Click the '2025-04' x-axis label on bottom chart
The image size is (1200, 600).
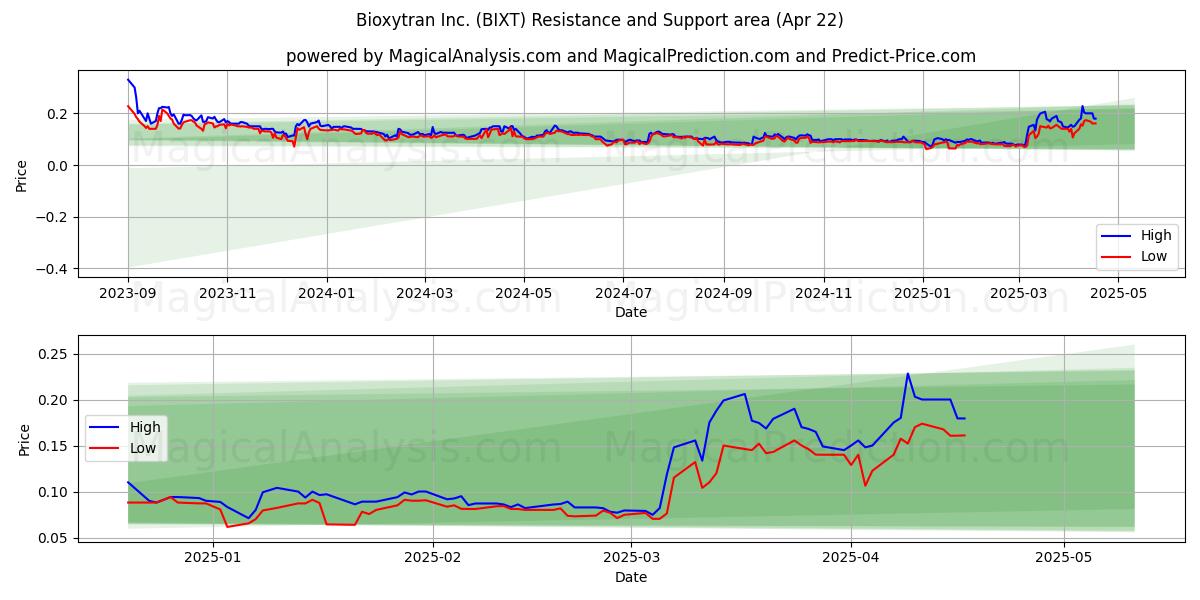pos(851,556)
